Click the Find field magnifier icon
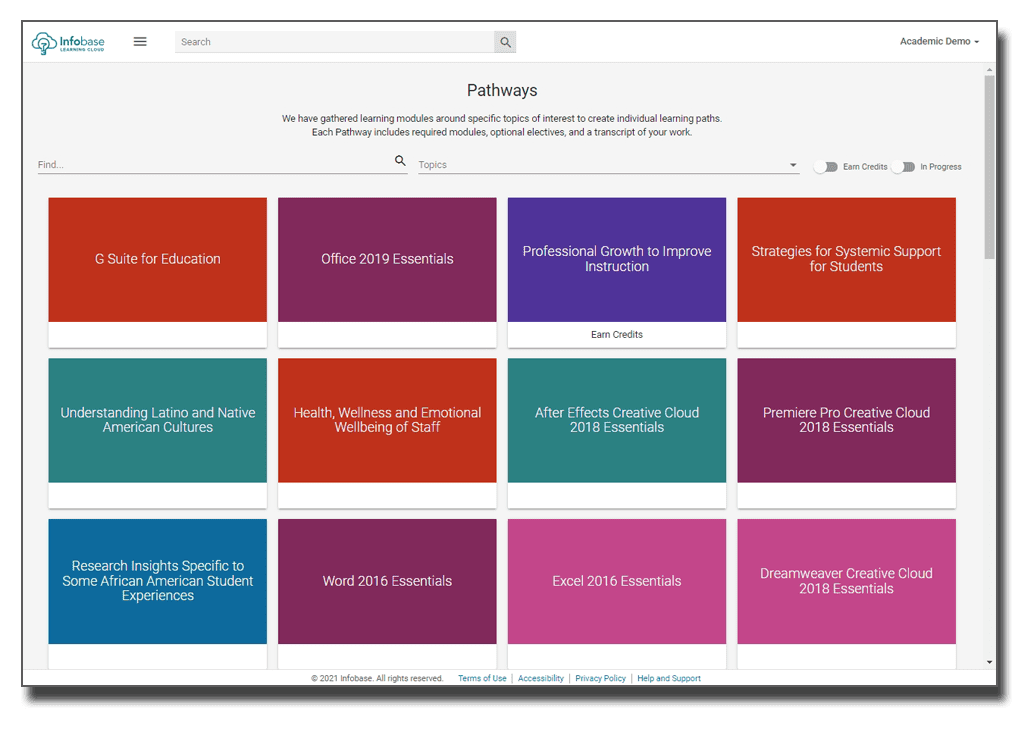Screen dimensions: 1032x731 coord(400,161)
